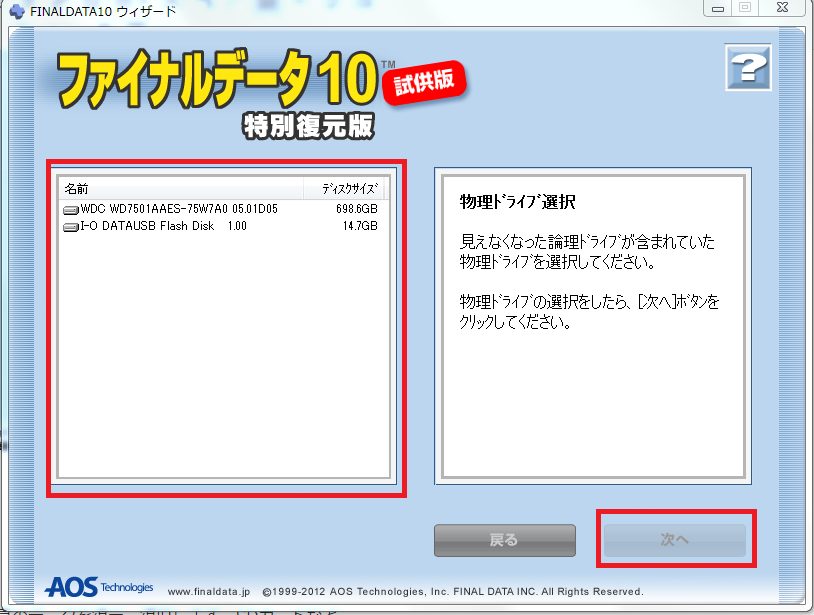814x615 pixels.
Task: Open help via the question mark icon
Action: click(748, 67)
